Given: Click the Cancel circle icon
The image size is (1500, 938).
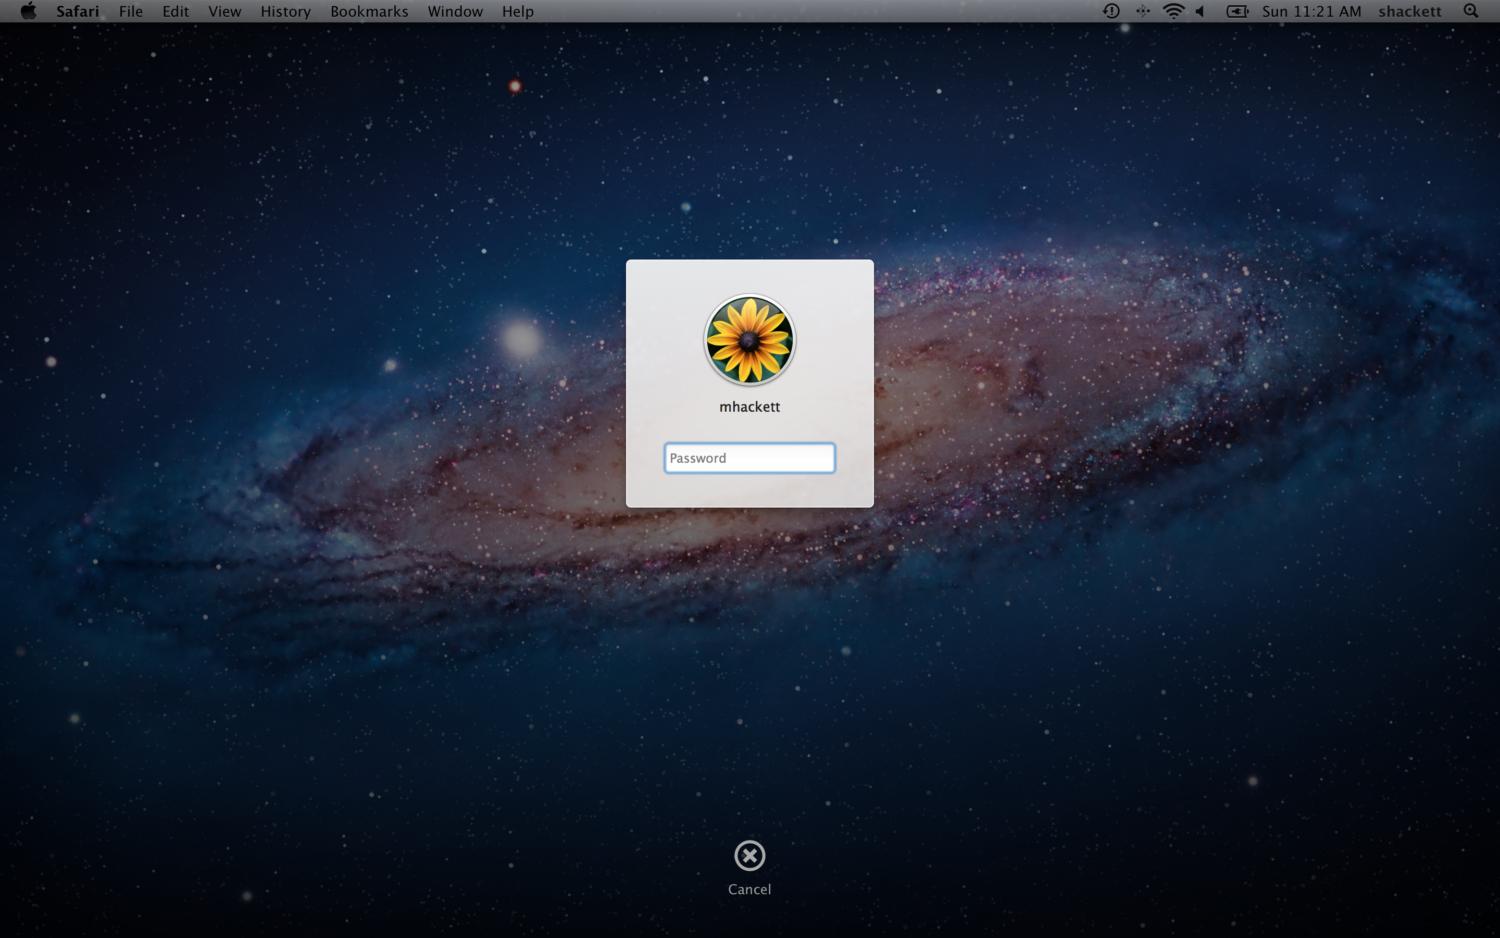Looking at the screenshot, I should point(750,855).
